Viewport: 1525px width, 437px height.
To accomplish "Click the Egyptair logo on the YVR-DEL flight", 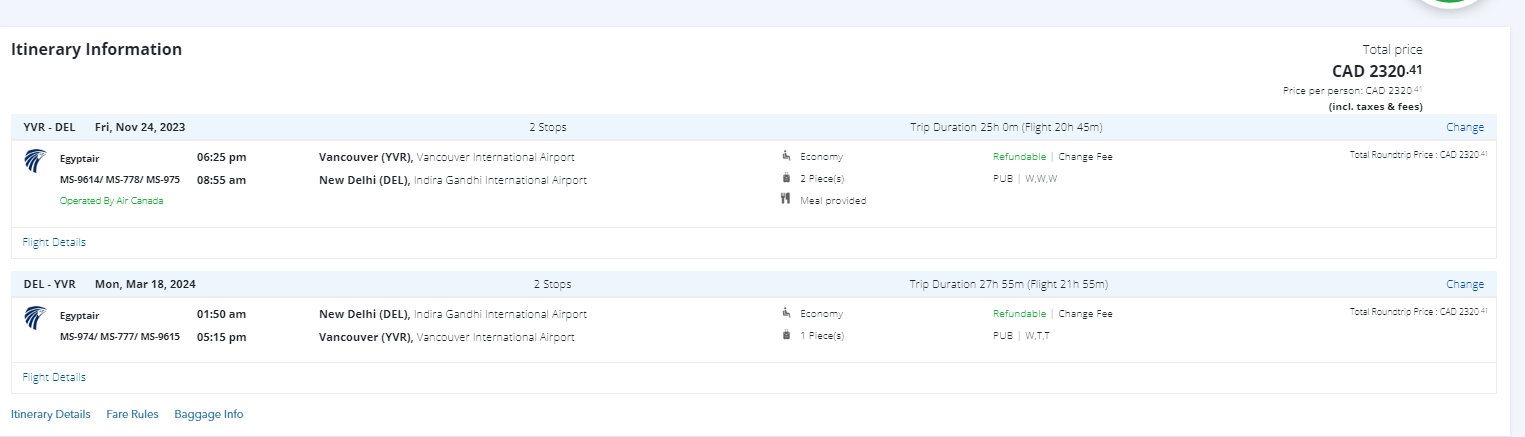I will [35, 160].
